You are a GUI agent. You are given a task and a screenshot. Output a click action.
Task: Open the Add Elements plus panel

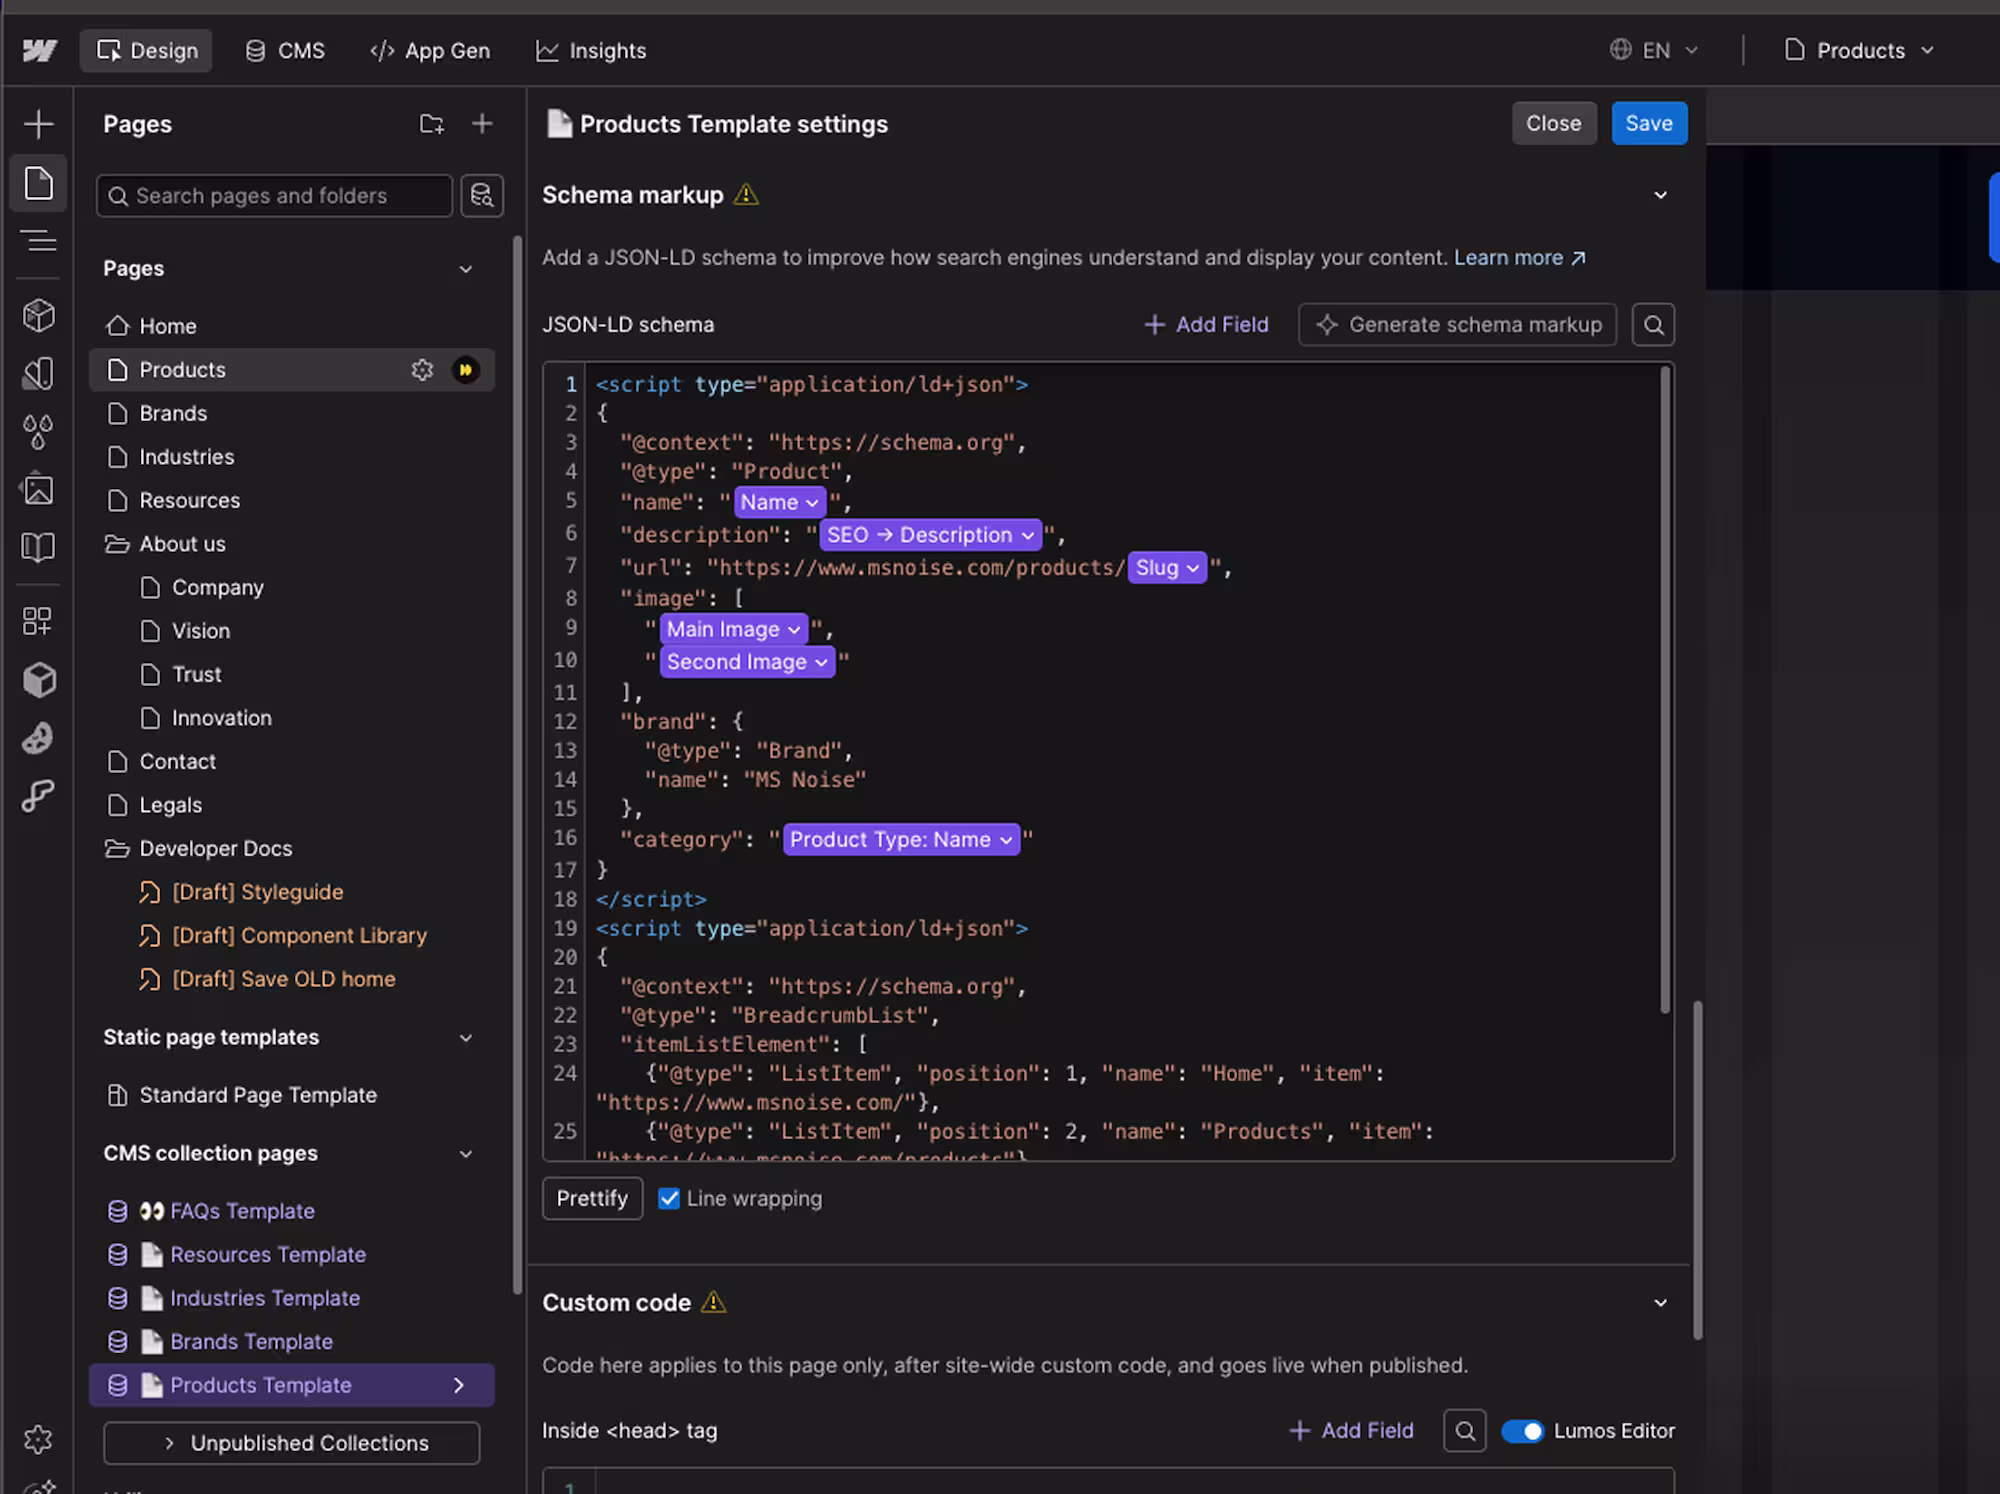(x=38, y=124)
